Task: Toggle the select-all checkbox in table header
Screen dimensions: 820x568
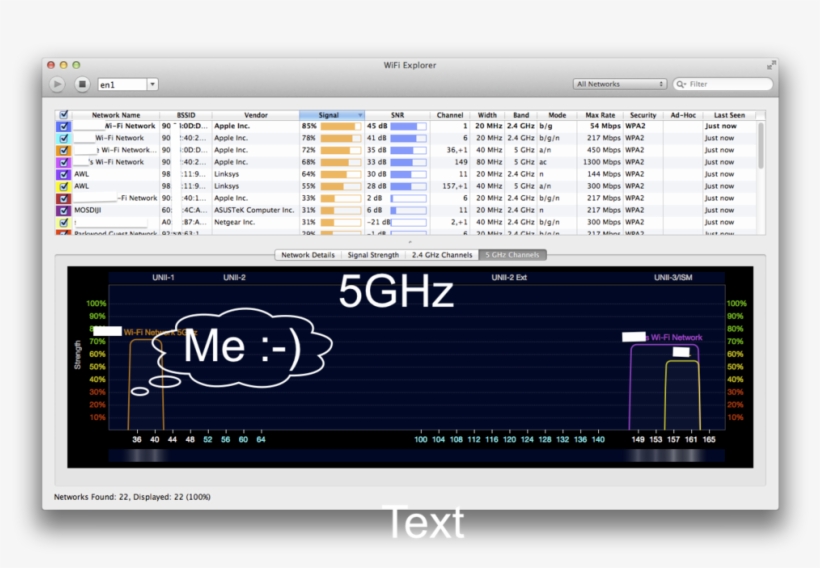Action: [64, 115]
